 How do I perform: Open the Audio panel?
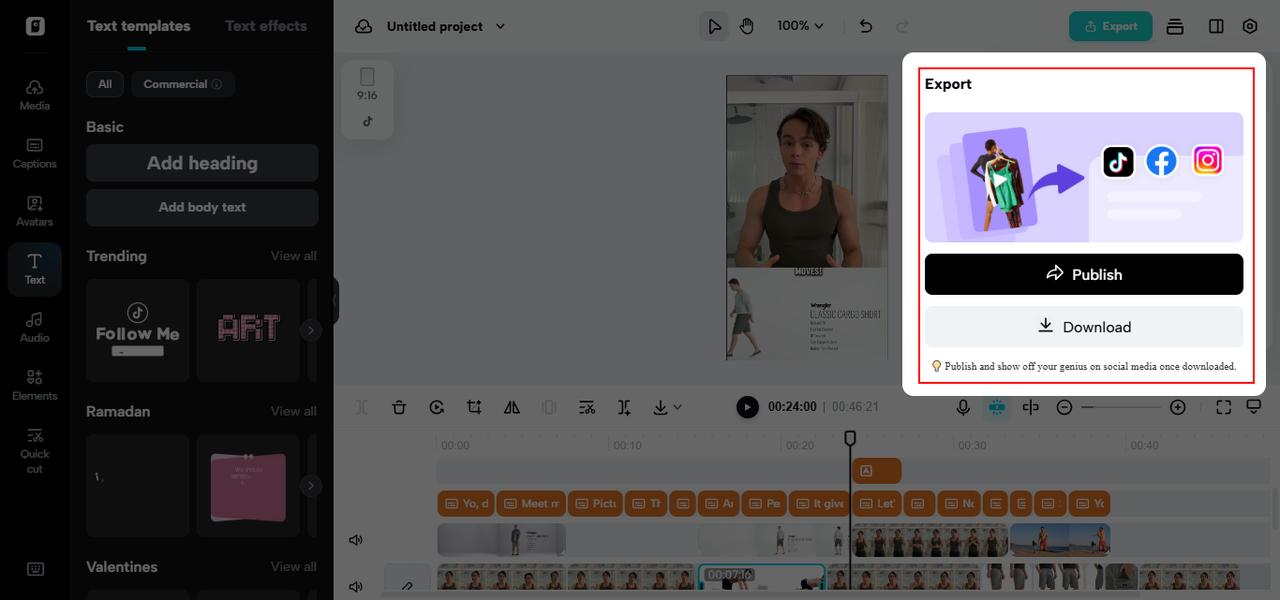click(35, 326)
